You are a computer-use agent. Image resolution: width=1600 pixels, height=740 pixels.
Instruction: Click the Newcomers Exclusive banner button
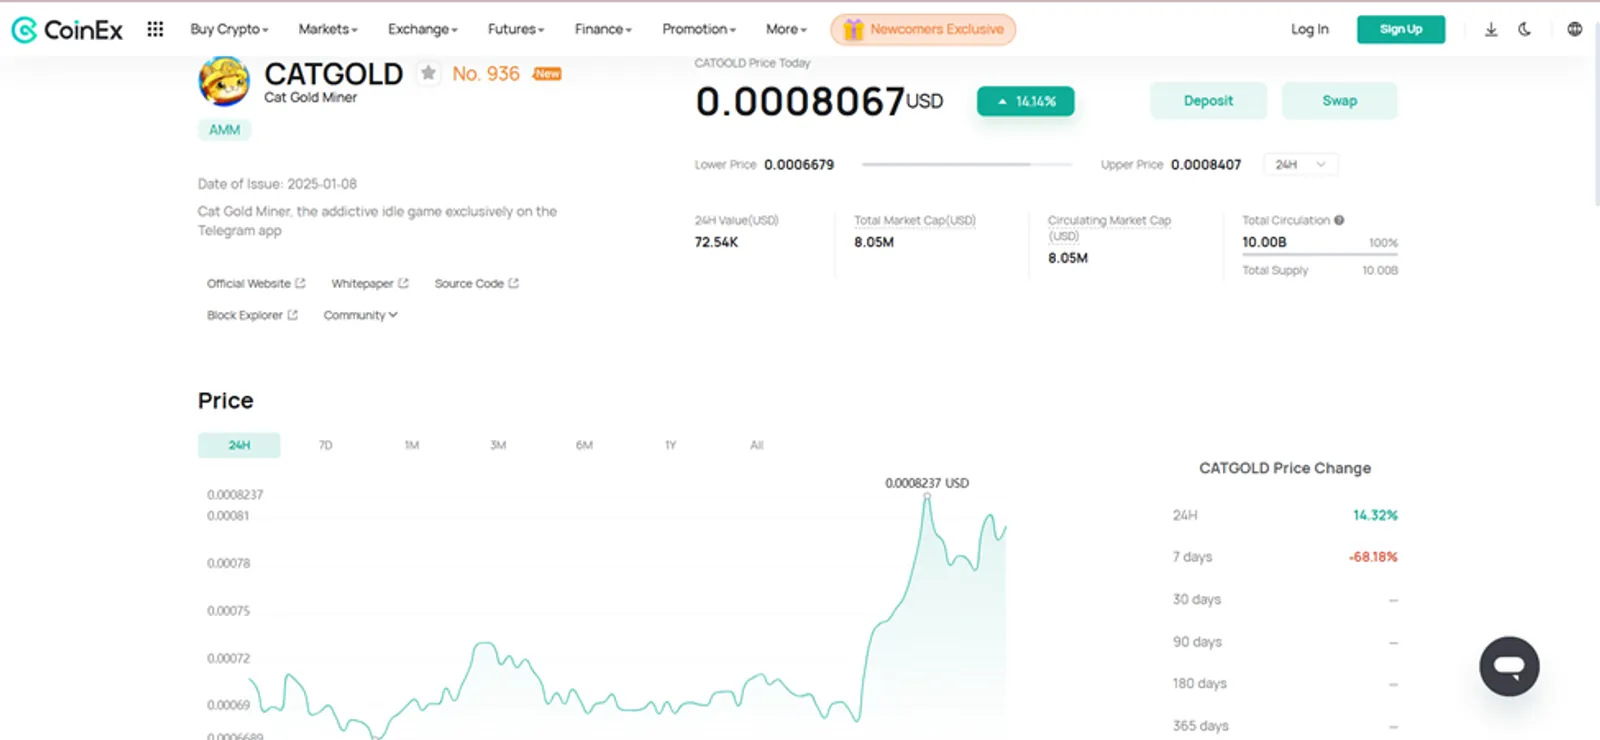[x=923, y=30]
